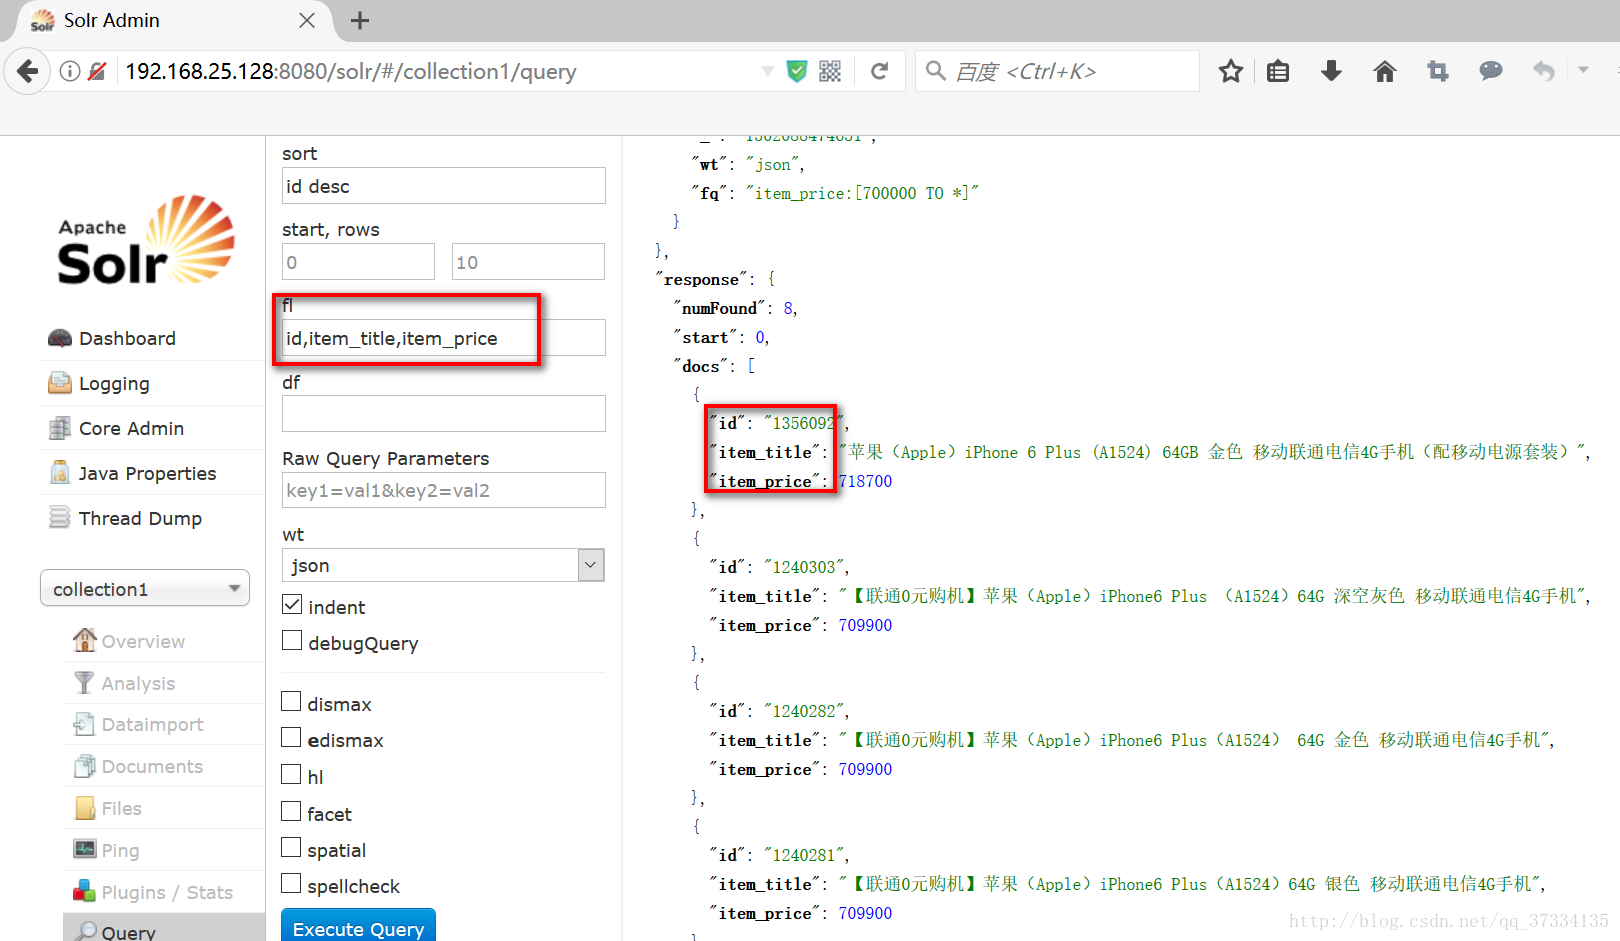Click the Logging icon
Image resolution: width=1620 pixels, height=941 pixels.
point(60,382)
